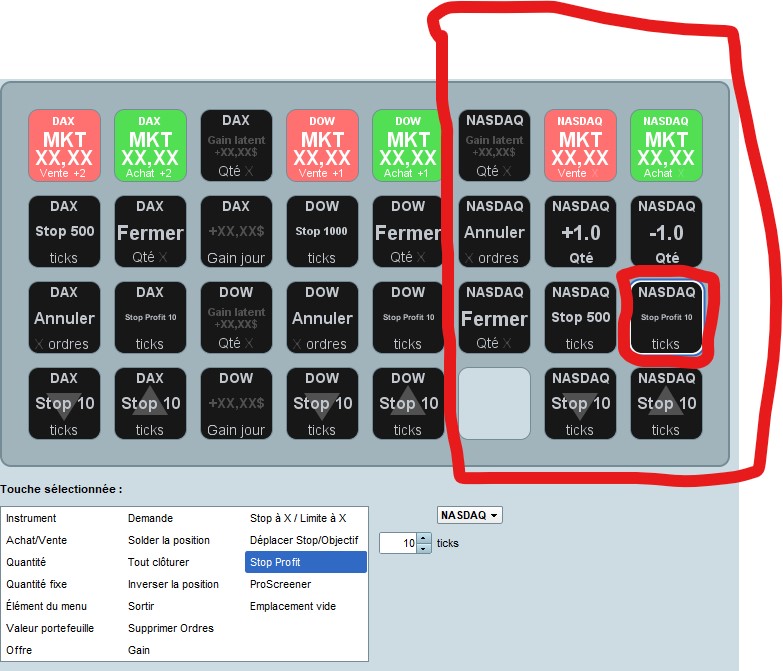Select the DAX Stop 10 up-arrow key

point(150,403)
